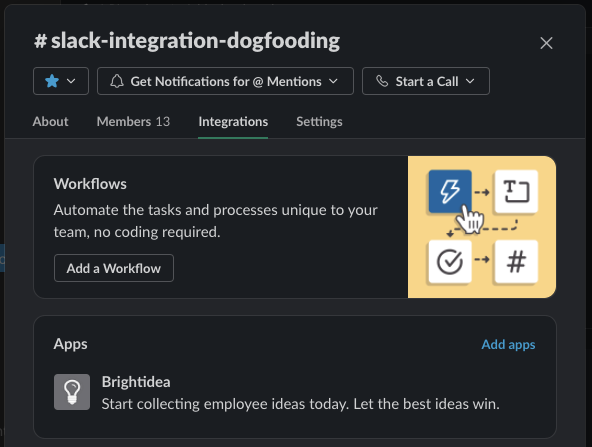Screen dimensions: 592x447
Task: Click the Add apps link
Action: pyautogui.click(x=508, y=344)
